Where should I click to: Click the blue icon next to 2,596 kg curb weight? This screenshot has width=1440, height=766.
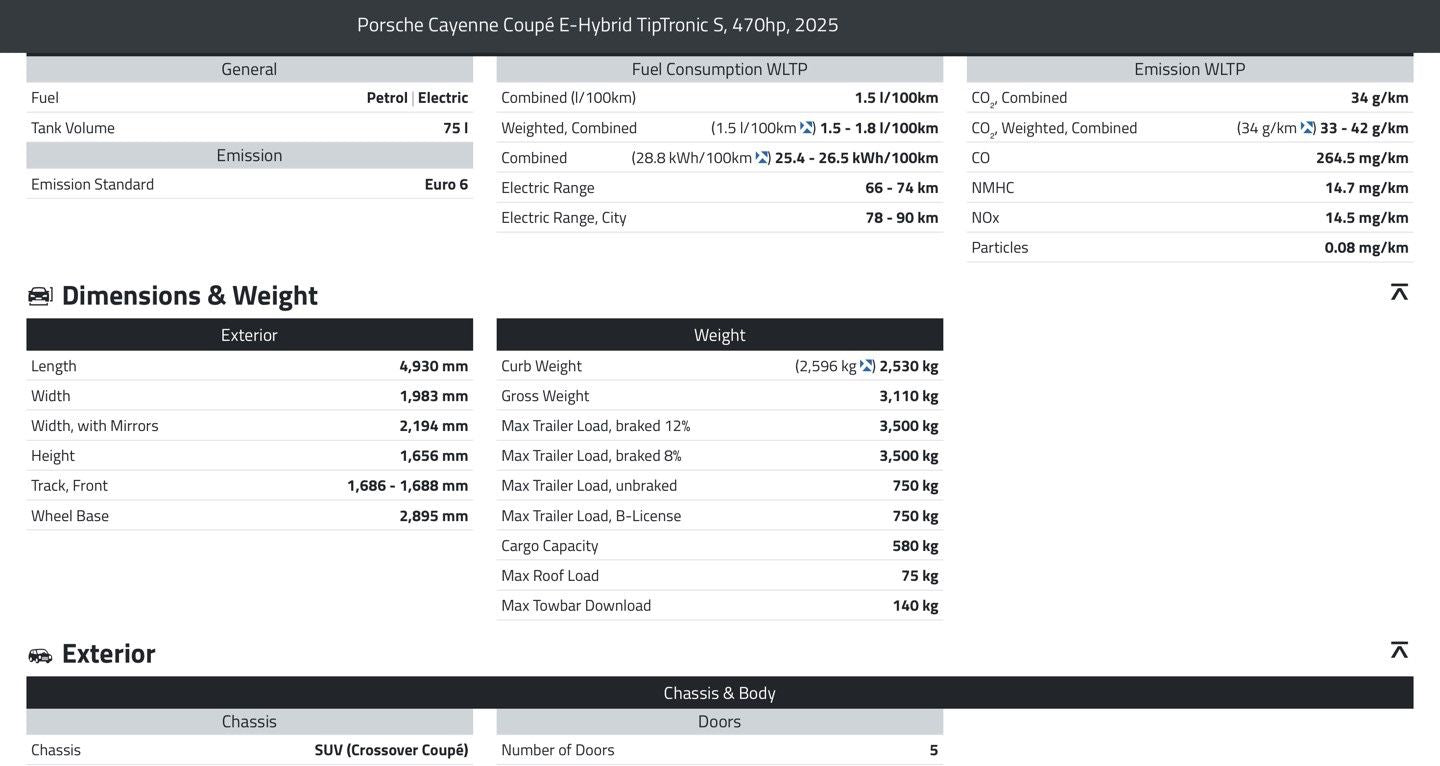click(867, 366)
